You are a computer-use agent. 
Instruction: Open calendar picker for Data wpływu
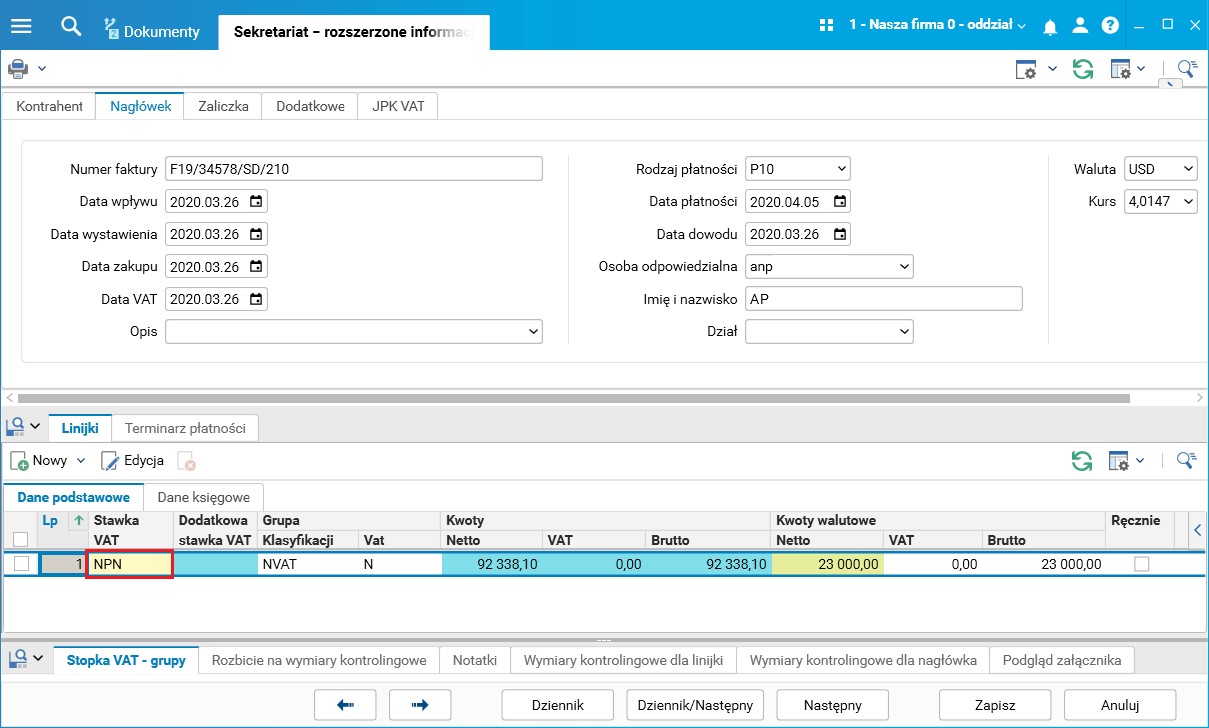256,202
